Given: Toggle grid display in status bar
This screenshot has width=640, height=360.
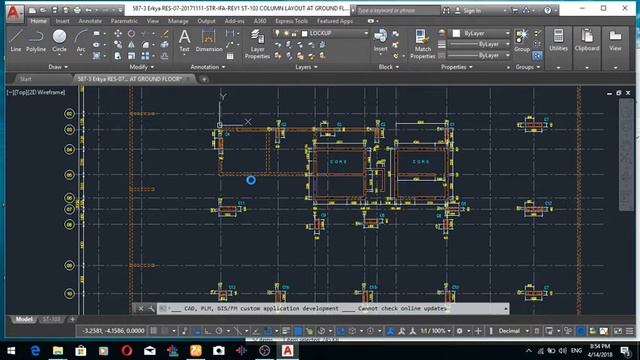Looking at the screenshot, I should [x=153, y=331].
